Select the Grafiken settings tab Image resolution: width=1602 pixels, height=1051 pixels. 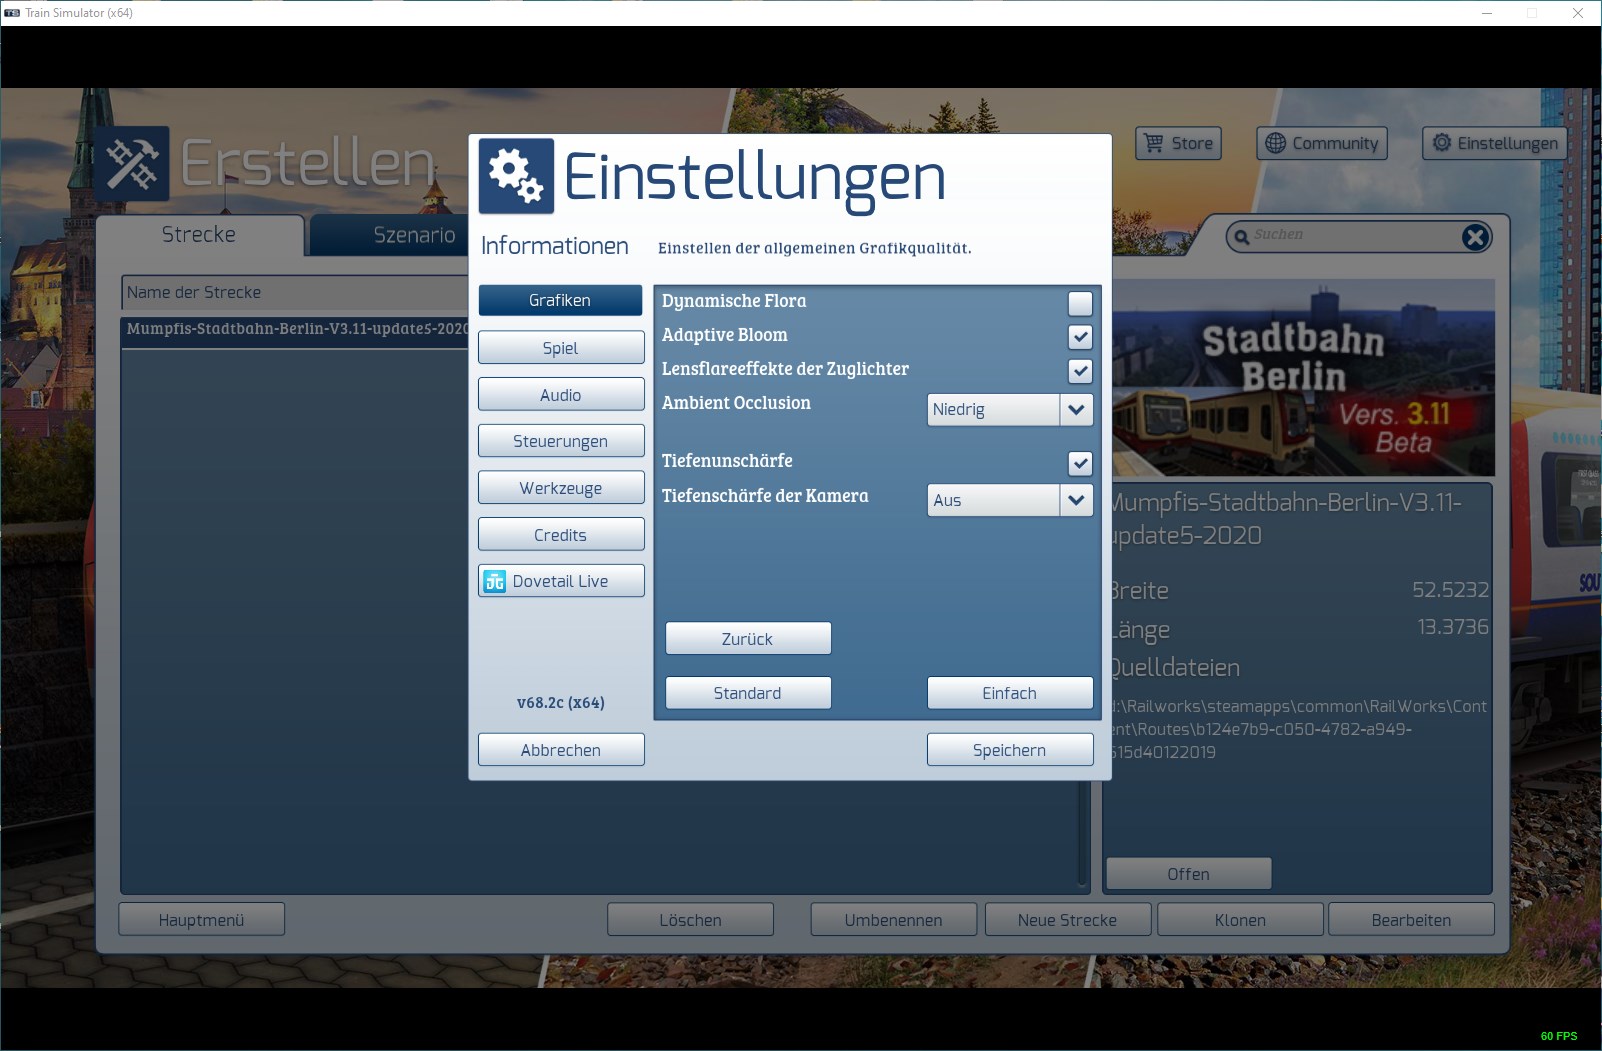click(x=560, y=300)
